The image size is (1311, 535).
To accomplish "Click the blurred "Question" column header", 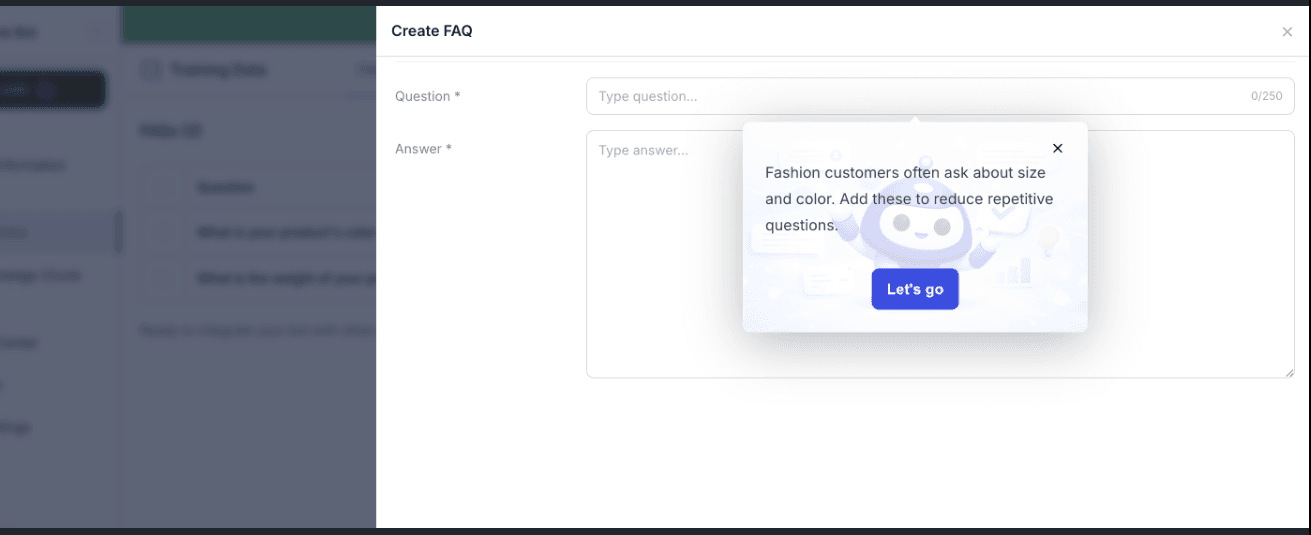I will coord(225,187).
